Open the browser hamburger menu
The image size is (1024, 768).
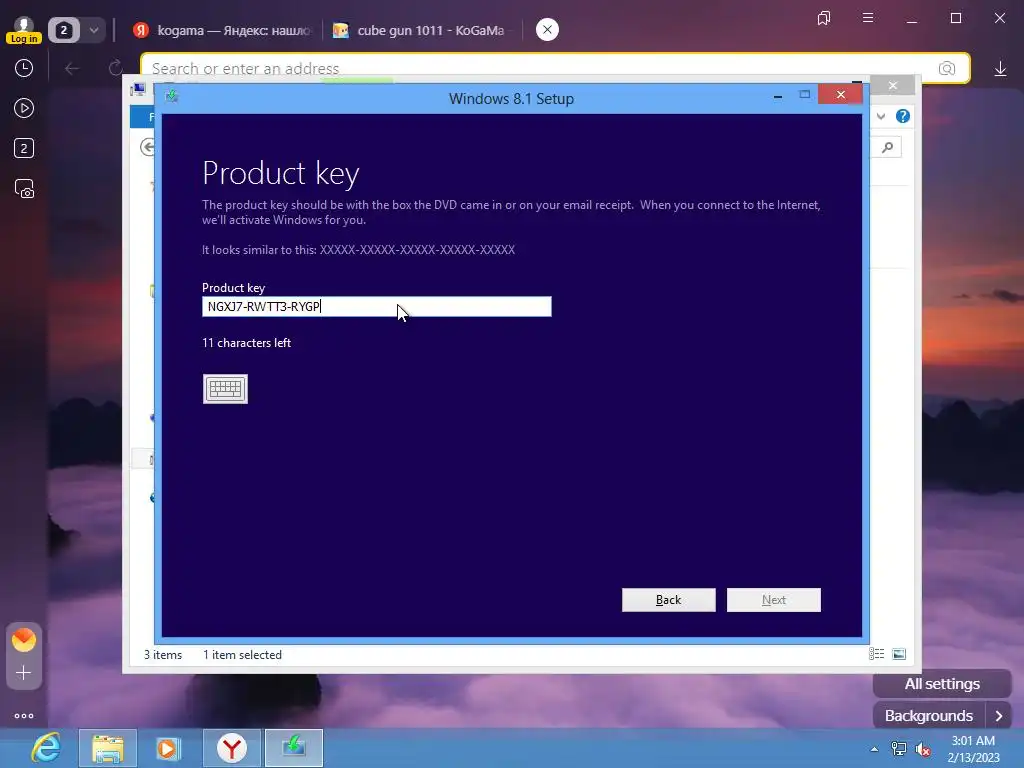click(x=868, y=18)
